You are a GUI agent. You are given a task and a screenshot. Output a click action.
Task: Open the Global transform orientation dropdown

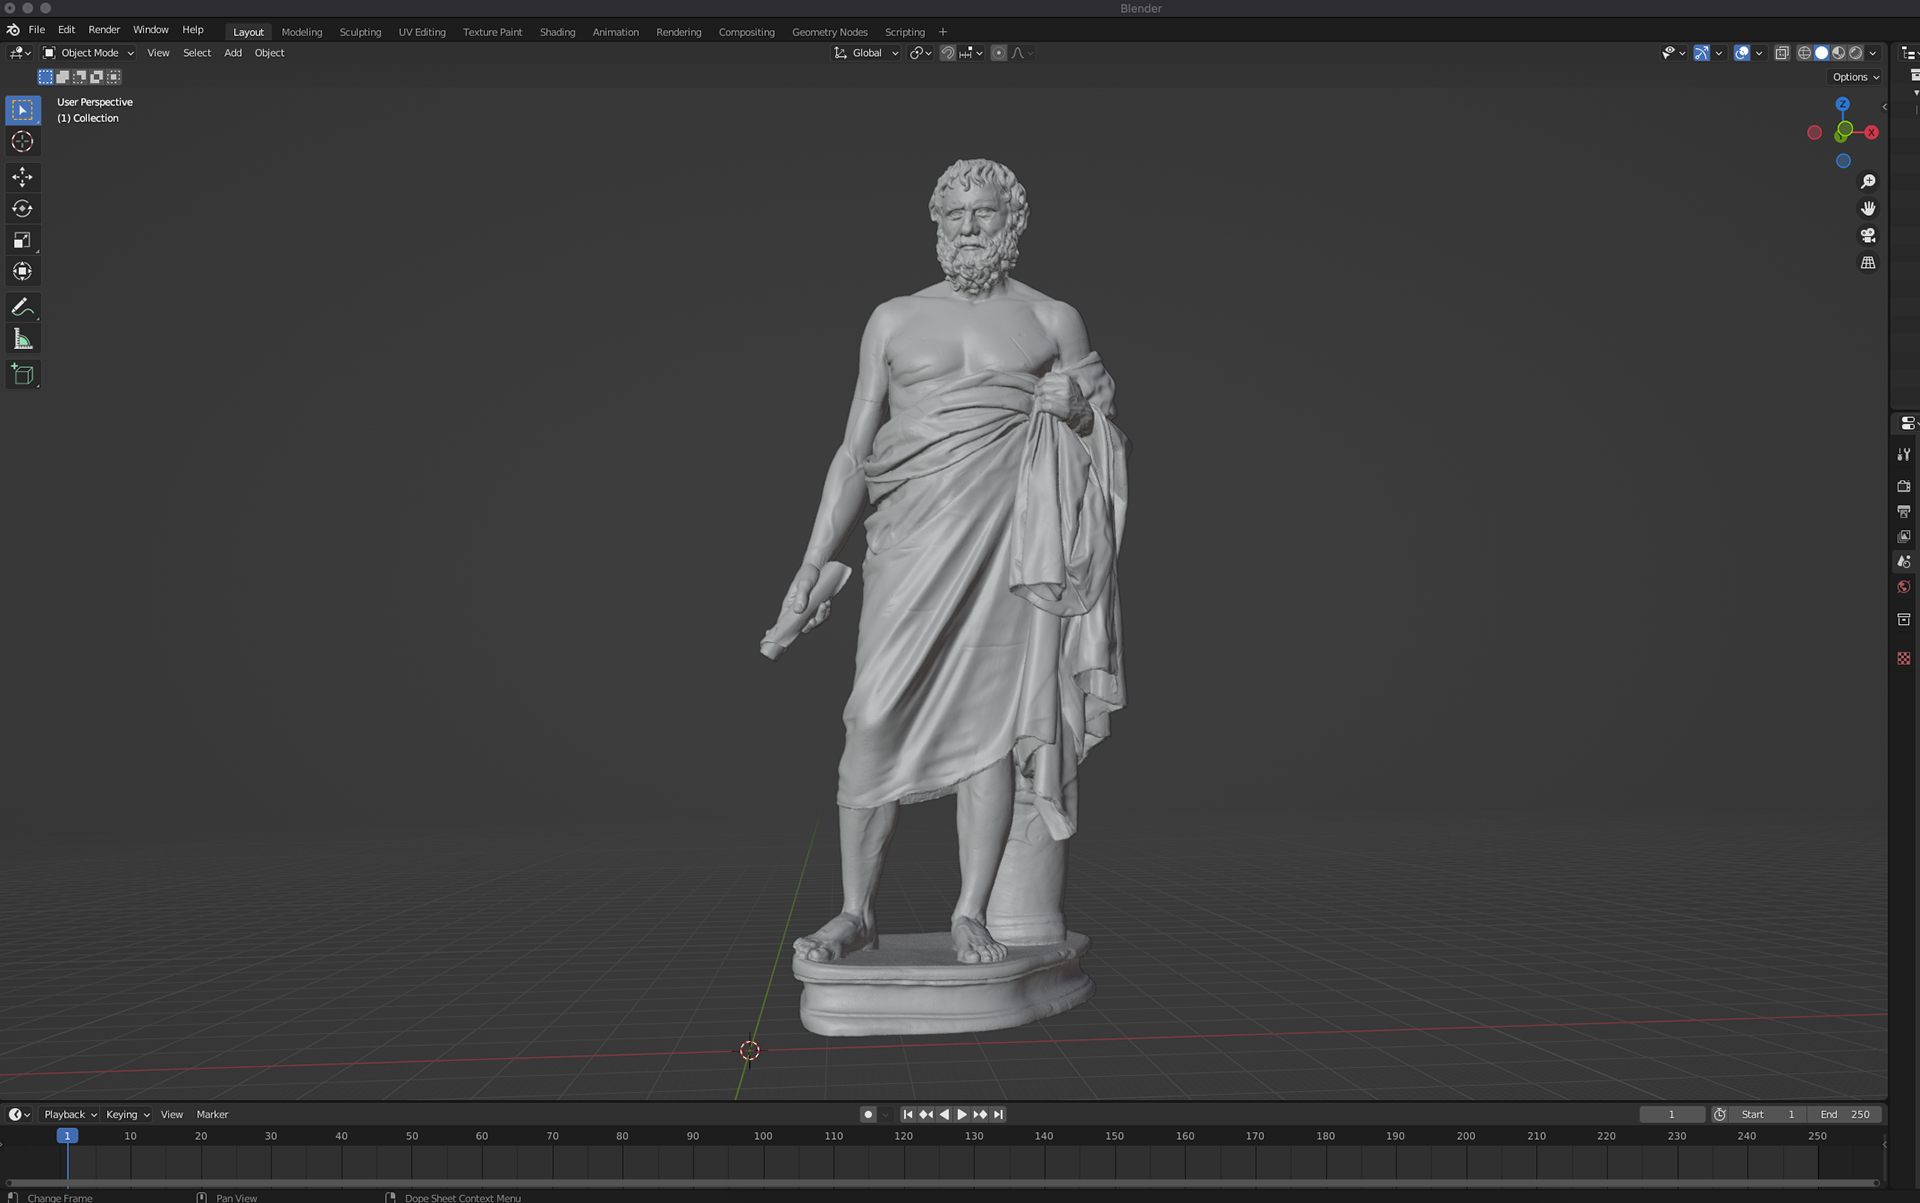point(866,53)
